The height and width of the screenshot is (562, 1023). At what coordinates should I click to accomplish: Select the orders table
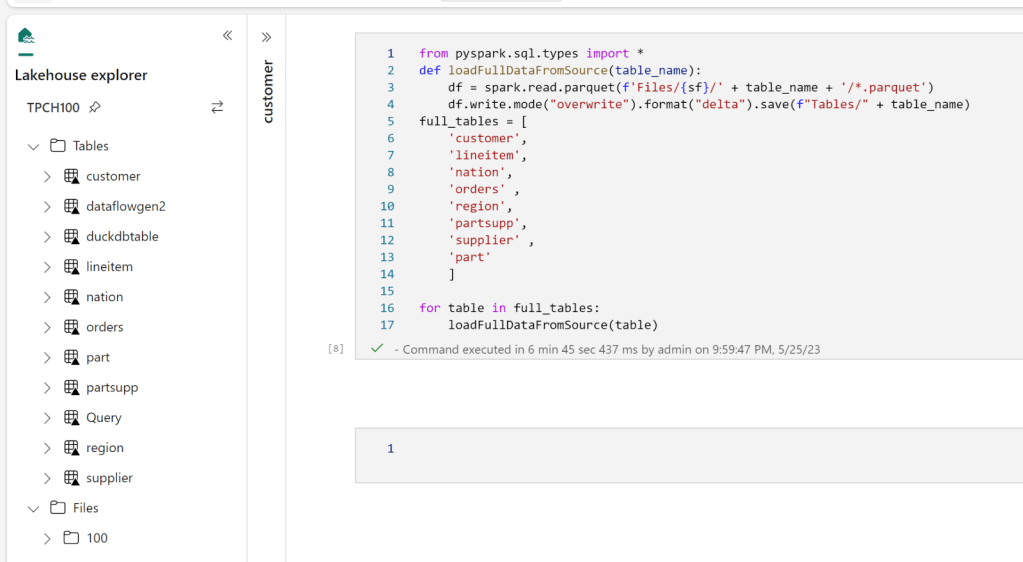pyautogui.click(x=105, y=327)
